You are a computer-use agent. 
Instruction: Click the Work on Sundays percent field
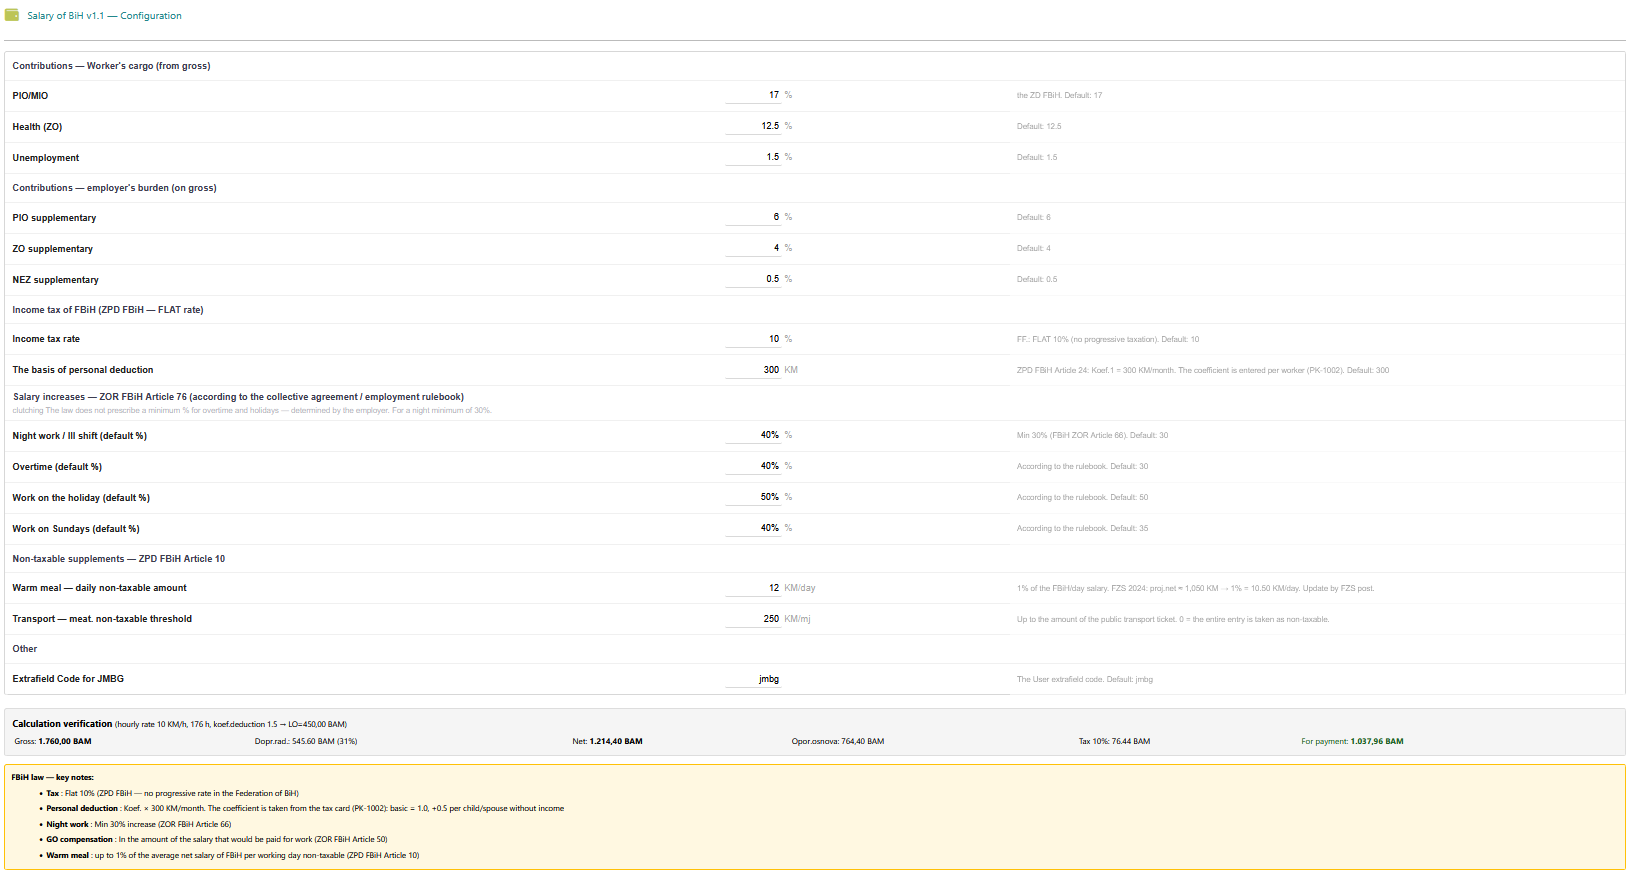coord(753,528)
